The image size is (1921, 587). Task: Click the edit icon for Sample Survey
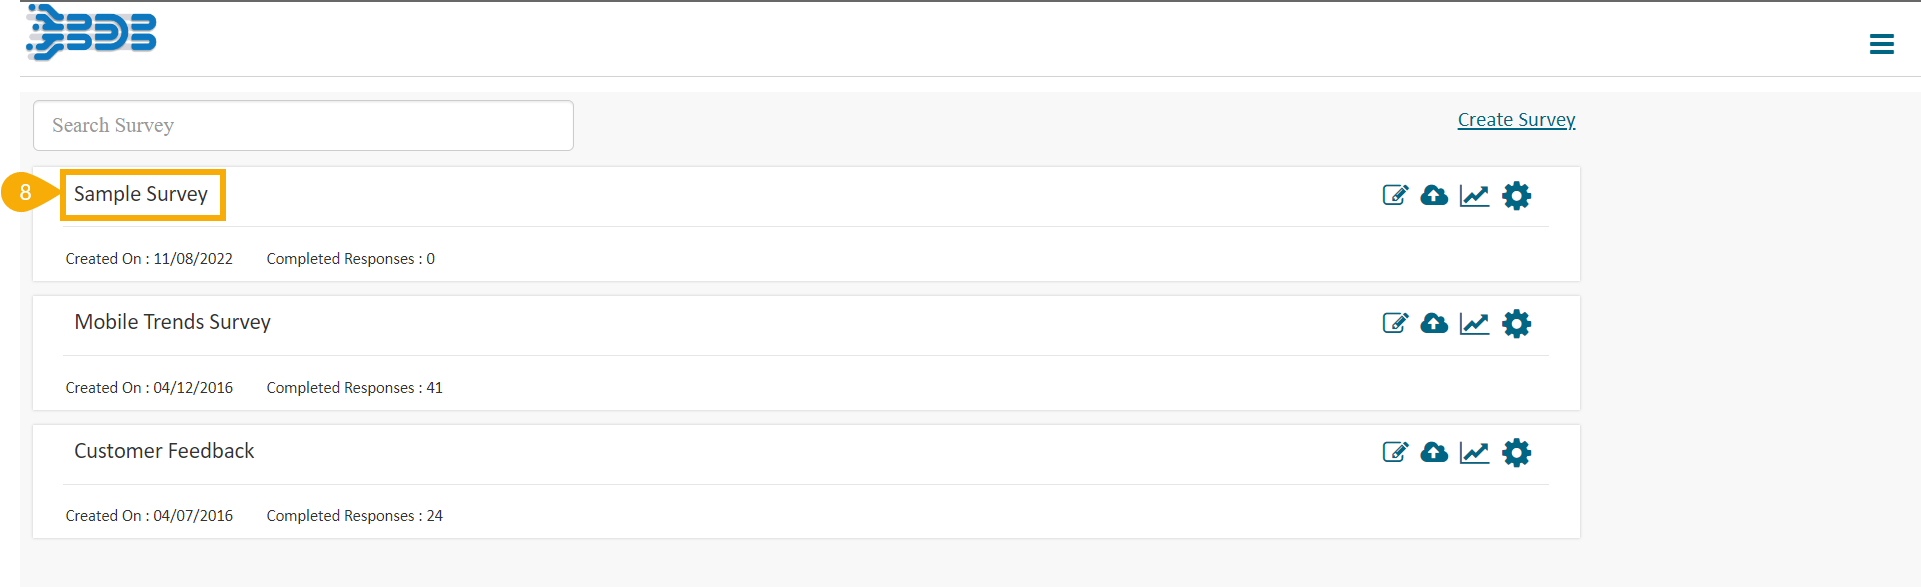1395,195
